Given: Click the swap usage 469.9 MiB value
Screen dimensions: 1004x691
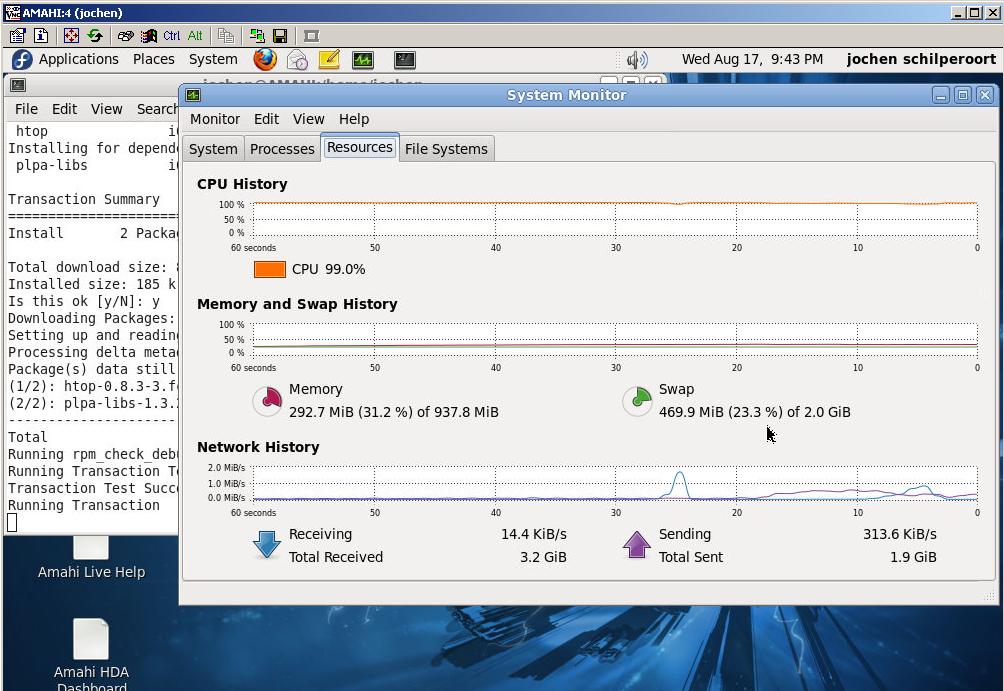Looking at the screenshot, I should [x=755, y=412].
